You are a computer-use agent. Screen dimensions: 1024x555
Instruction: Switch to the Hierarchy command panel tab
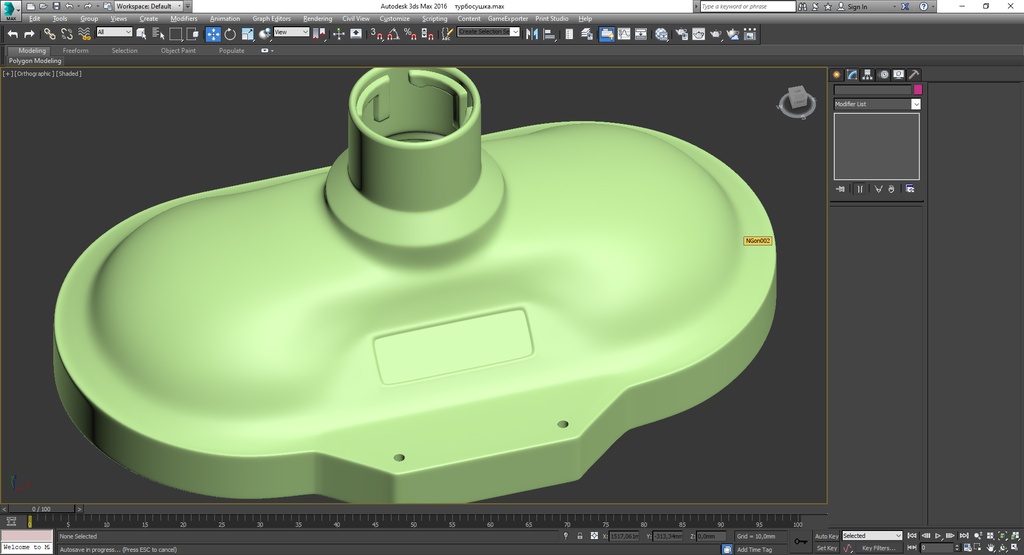[867, 74]
